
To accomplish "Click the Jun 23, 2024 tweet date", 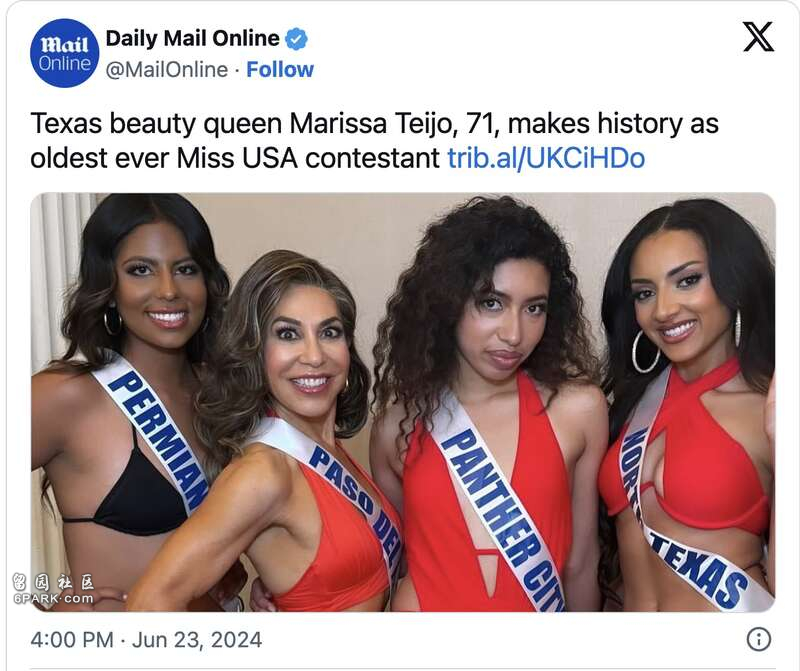I will tap(197, 639).
